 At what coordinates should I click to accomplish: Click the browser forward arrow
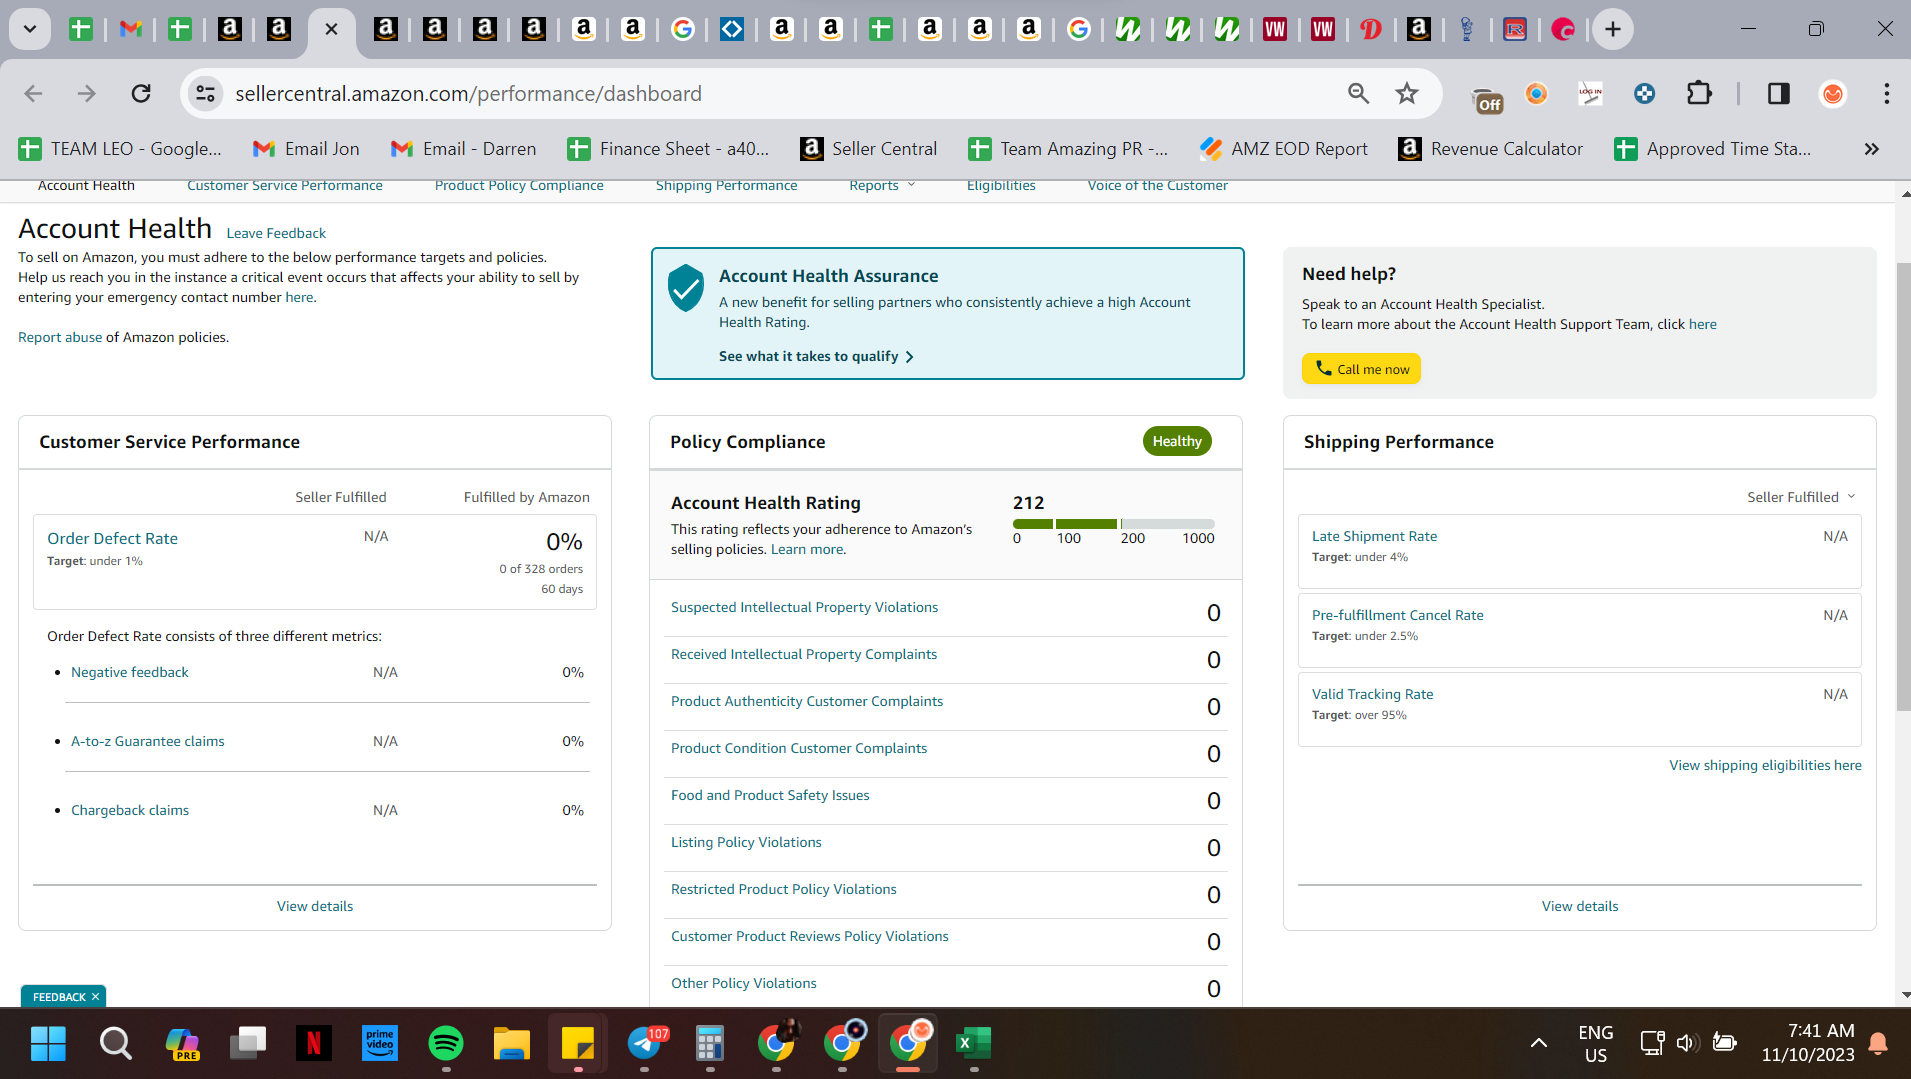(87, 93)
